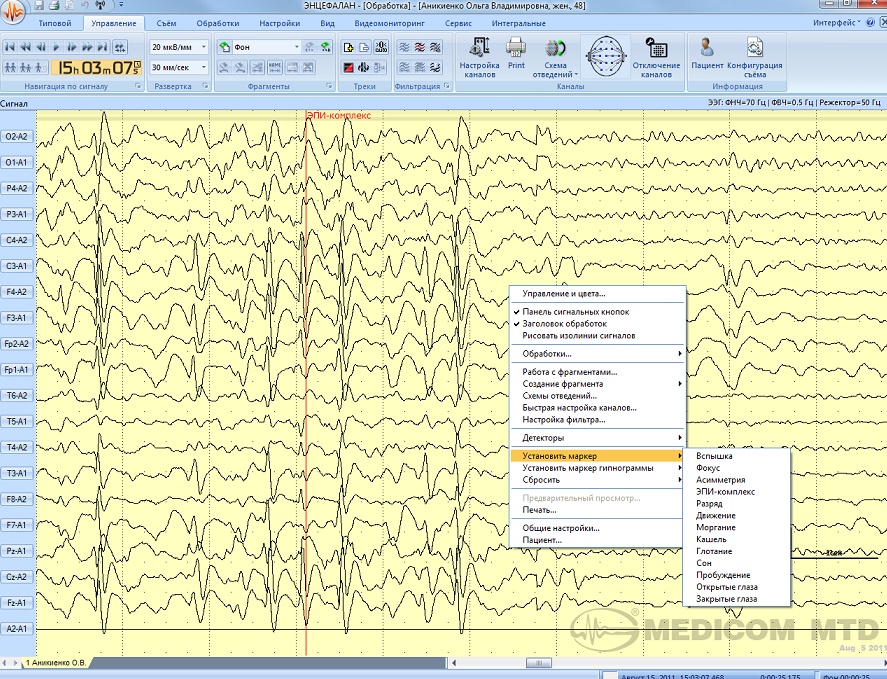Choose Закрытые глаза marker option
Viewport: 887px width, 679px height.
726,599
